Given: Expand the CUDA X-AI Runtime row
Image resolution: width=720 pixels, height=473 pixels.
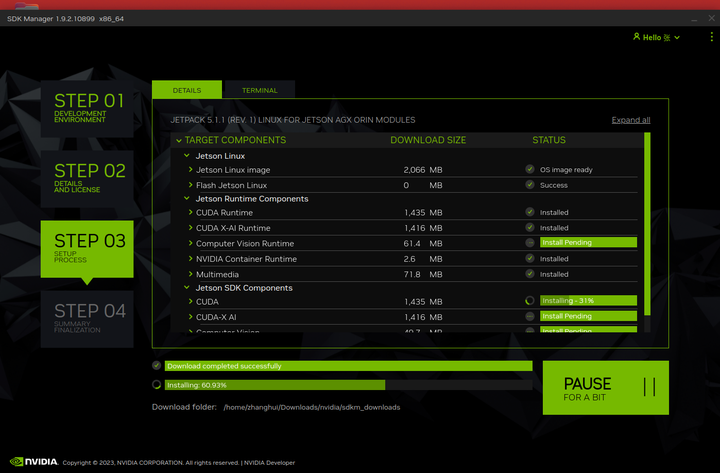Looking at the screenshot, I should pos(191,228).
